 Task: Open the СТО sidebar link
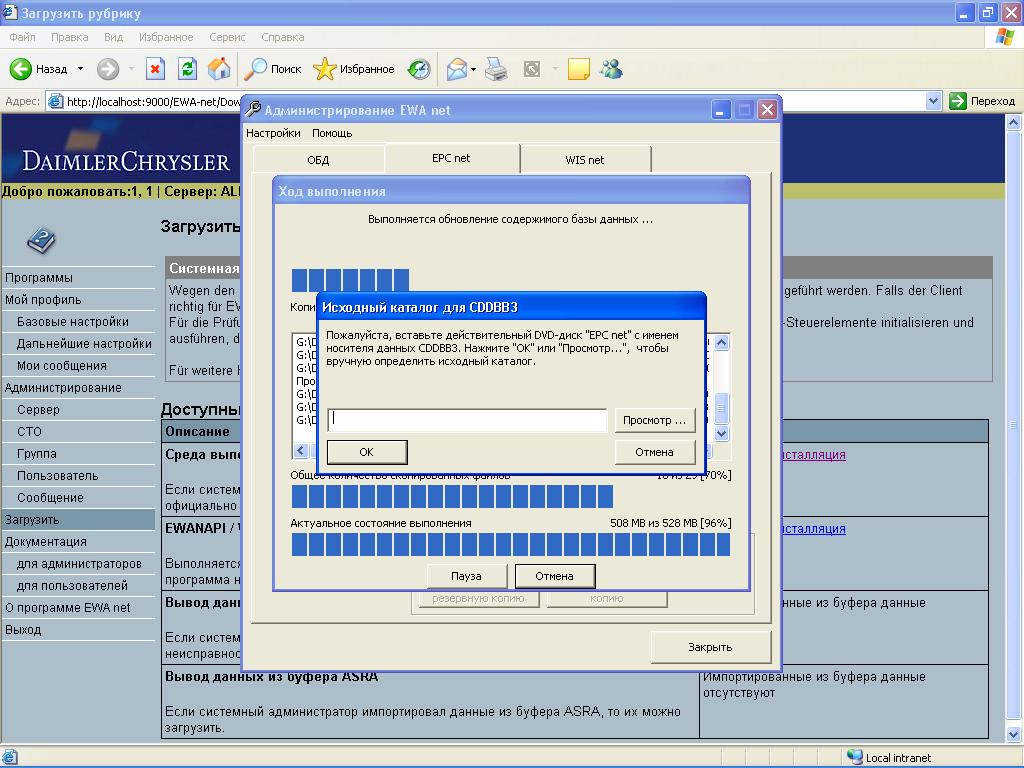[29, 432]
